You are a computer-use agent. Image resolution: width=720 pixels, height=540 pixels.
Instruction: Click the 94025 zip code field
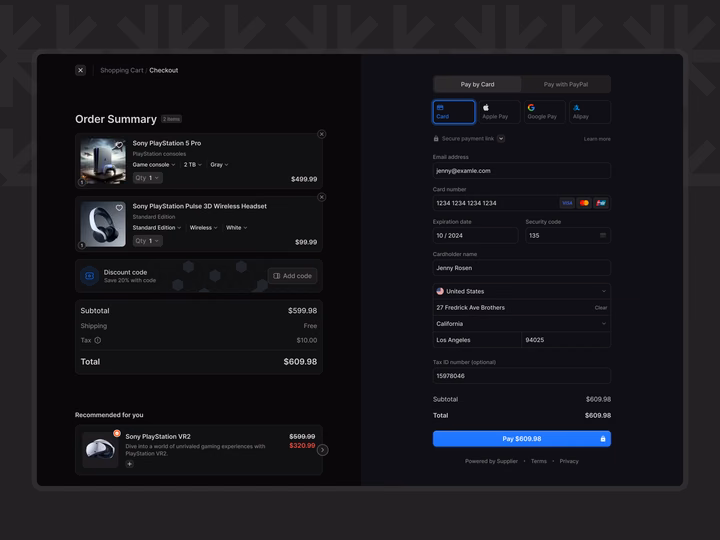566,340
